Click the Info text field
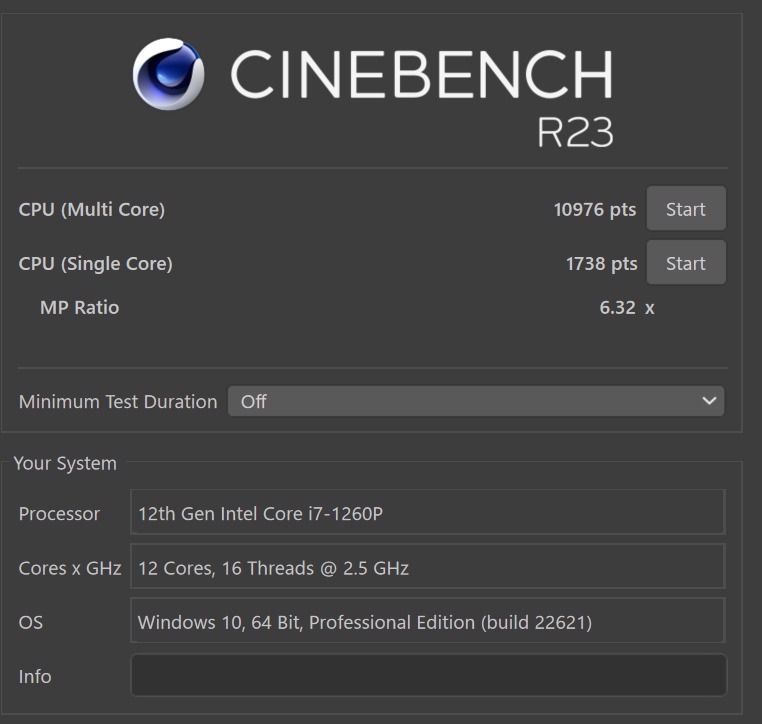The height and width of the screenshot is (724, 762). [x=429, y=675]
